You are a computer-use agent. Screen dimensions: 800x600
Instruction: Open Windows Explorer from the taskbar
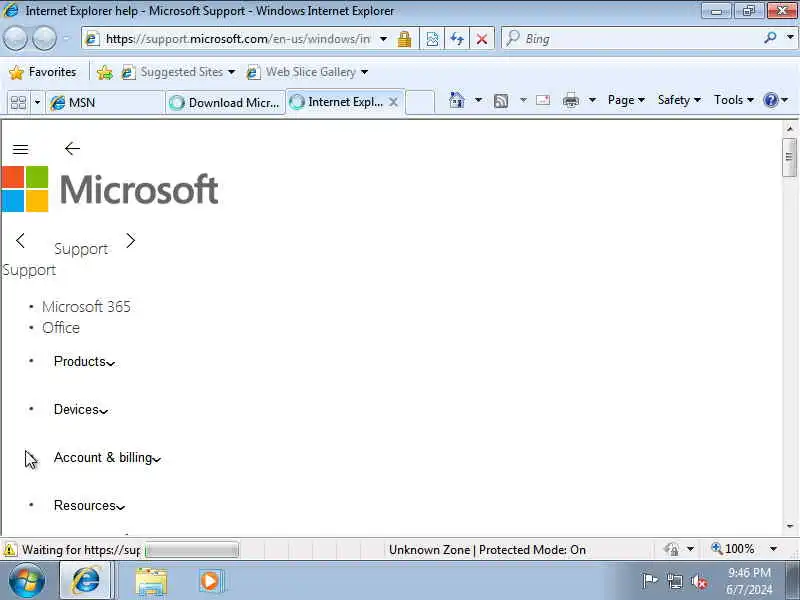pyautogui.click(x=152, y=582)
